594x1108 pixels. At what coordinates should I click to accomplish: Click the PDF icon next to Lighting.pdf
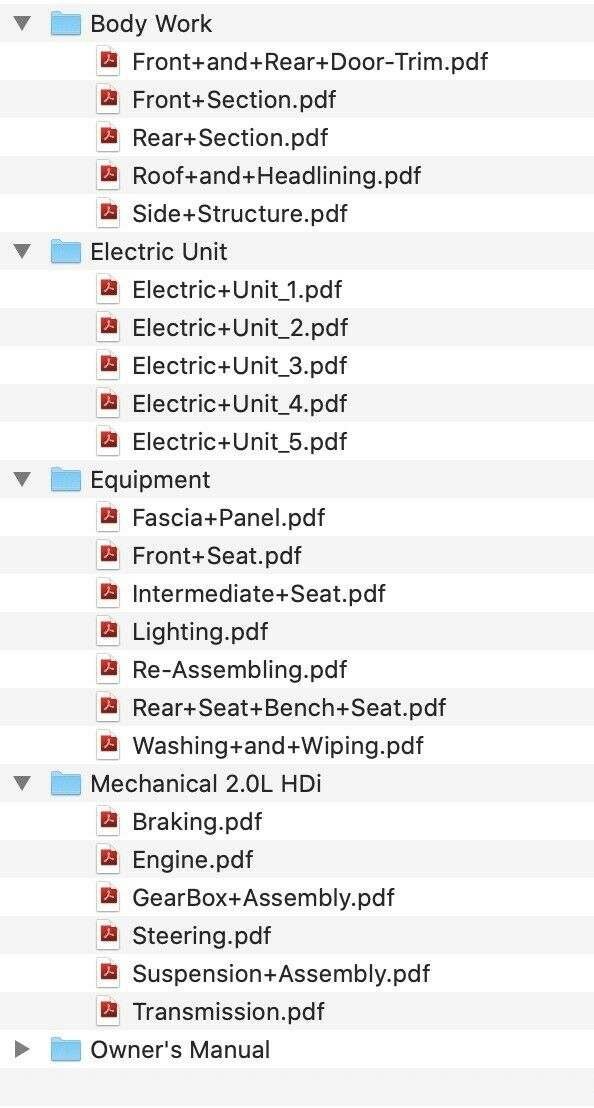pyautogui.click(x=108, y=631)
